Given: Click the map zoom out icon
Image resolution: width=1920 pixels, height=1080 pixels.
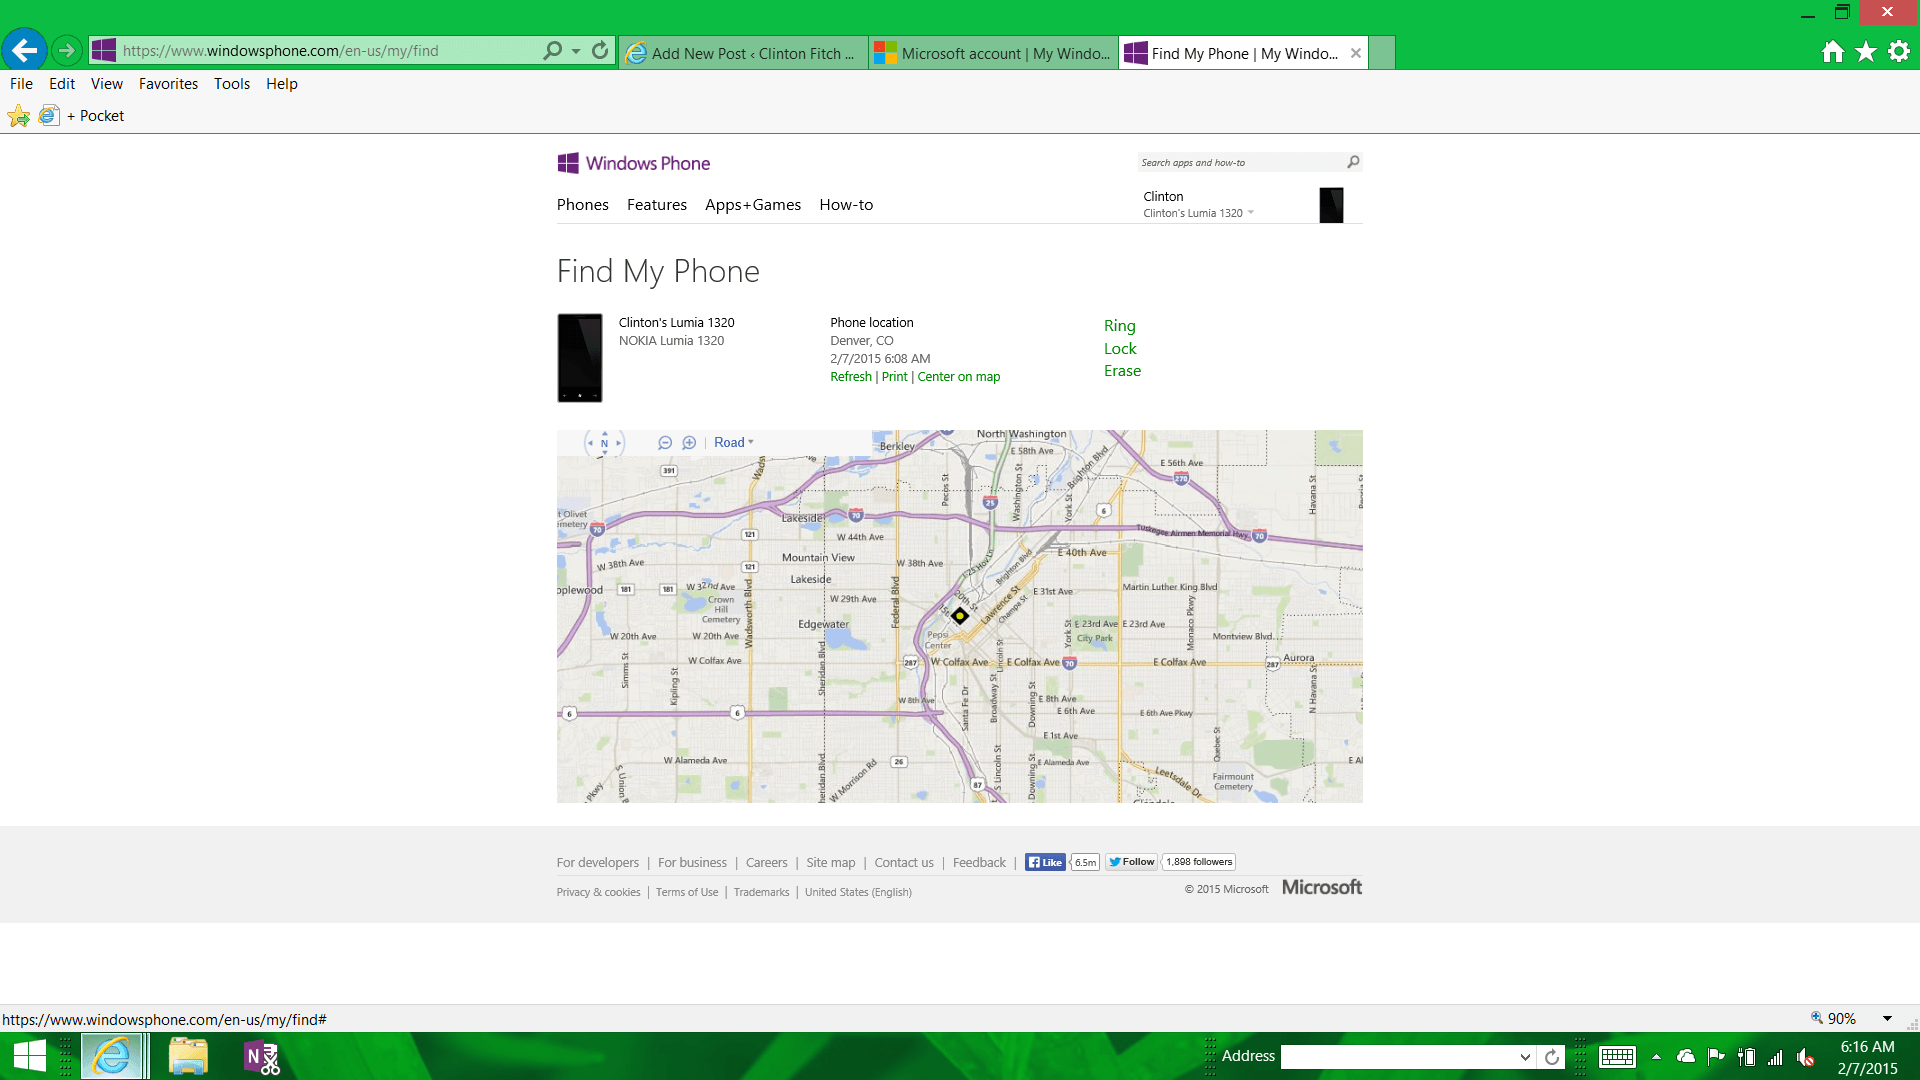Looking at the screenshot, I should click(665, 443).
